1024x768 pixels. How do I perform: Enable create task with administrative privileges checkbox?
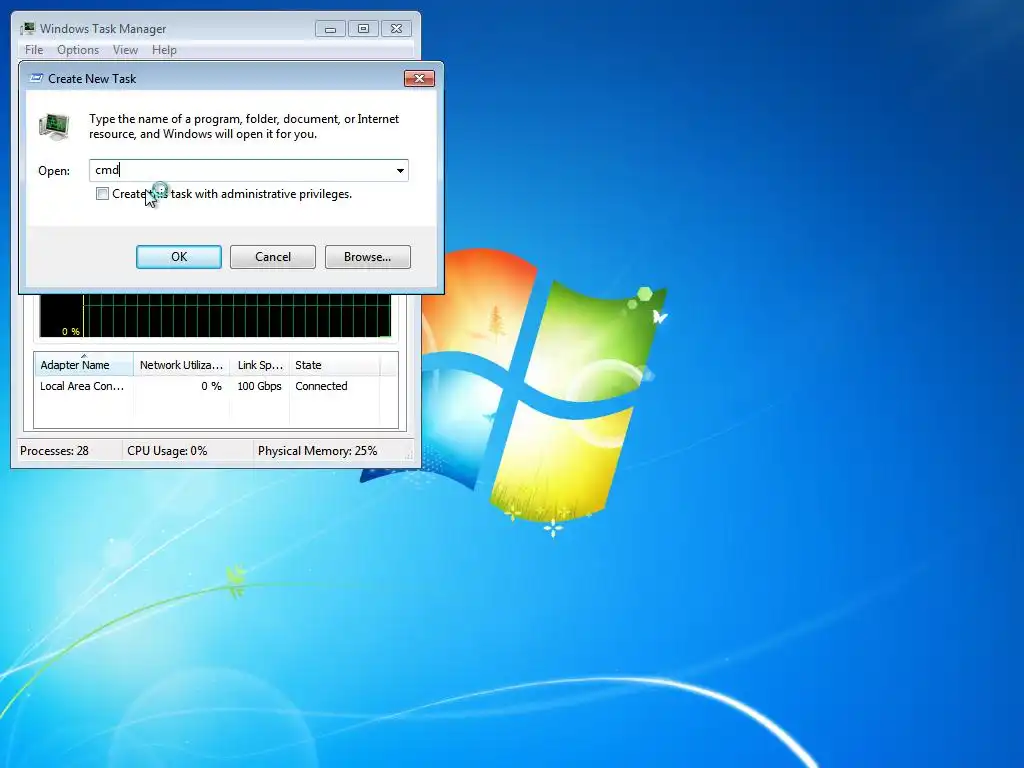click(x=102, y=194)
